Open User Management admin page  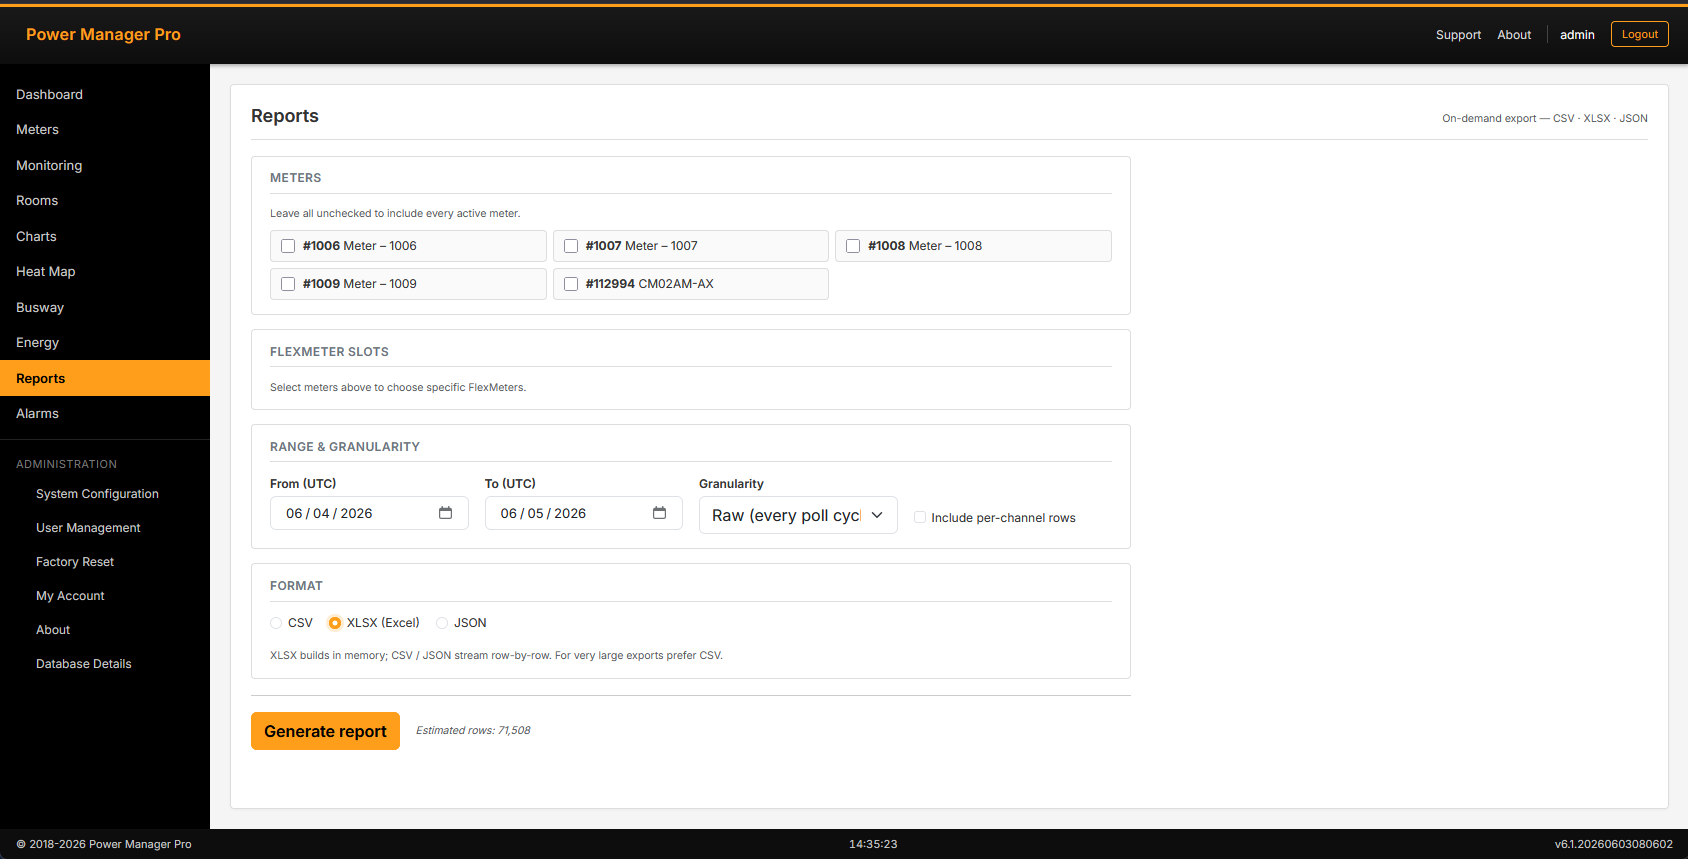[105, 528]
